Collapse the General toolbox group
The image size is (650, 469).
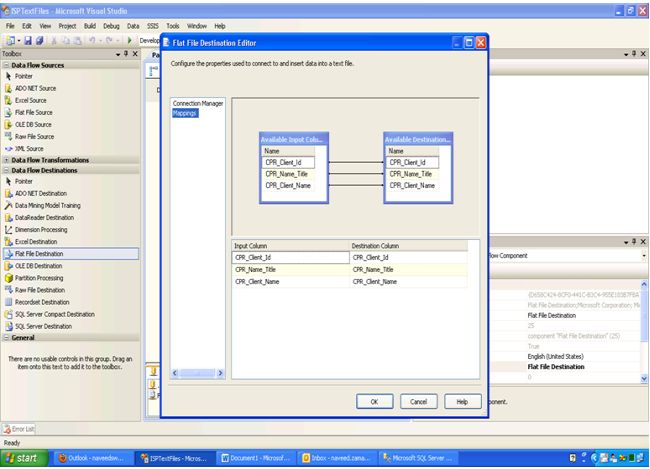click(6, 338)
